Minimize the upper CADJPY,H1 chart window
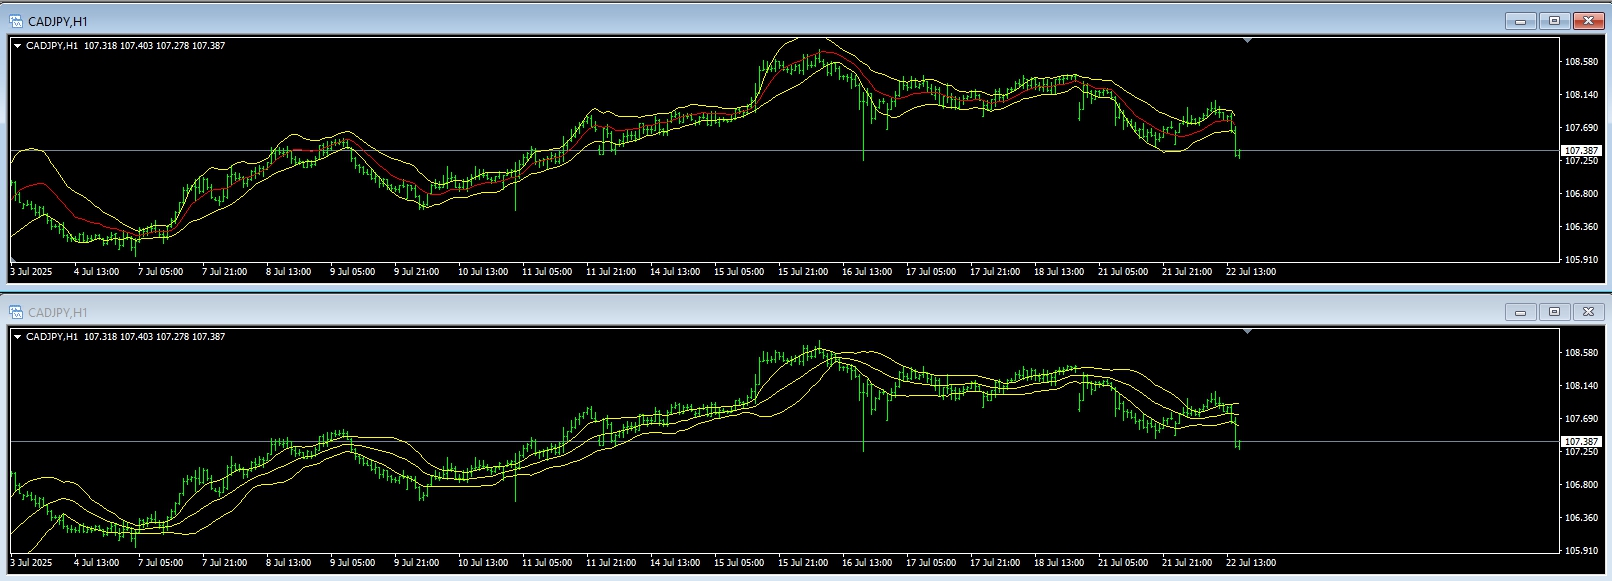 pos(1520,21)
